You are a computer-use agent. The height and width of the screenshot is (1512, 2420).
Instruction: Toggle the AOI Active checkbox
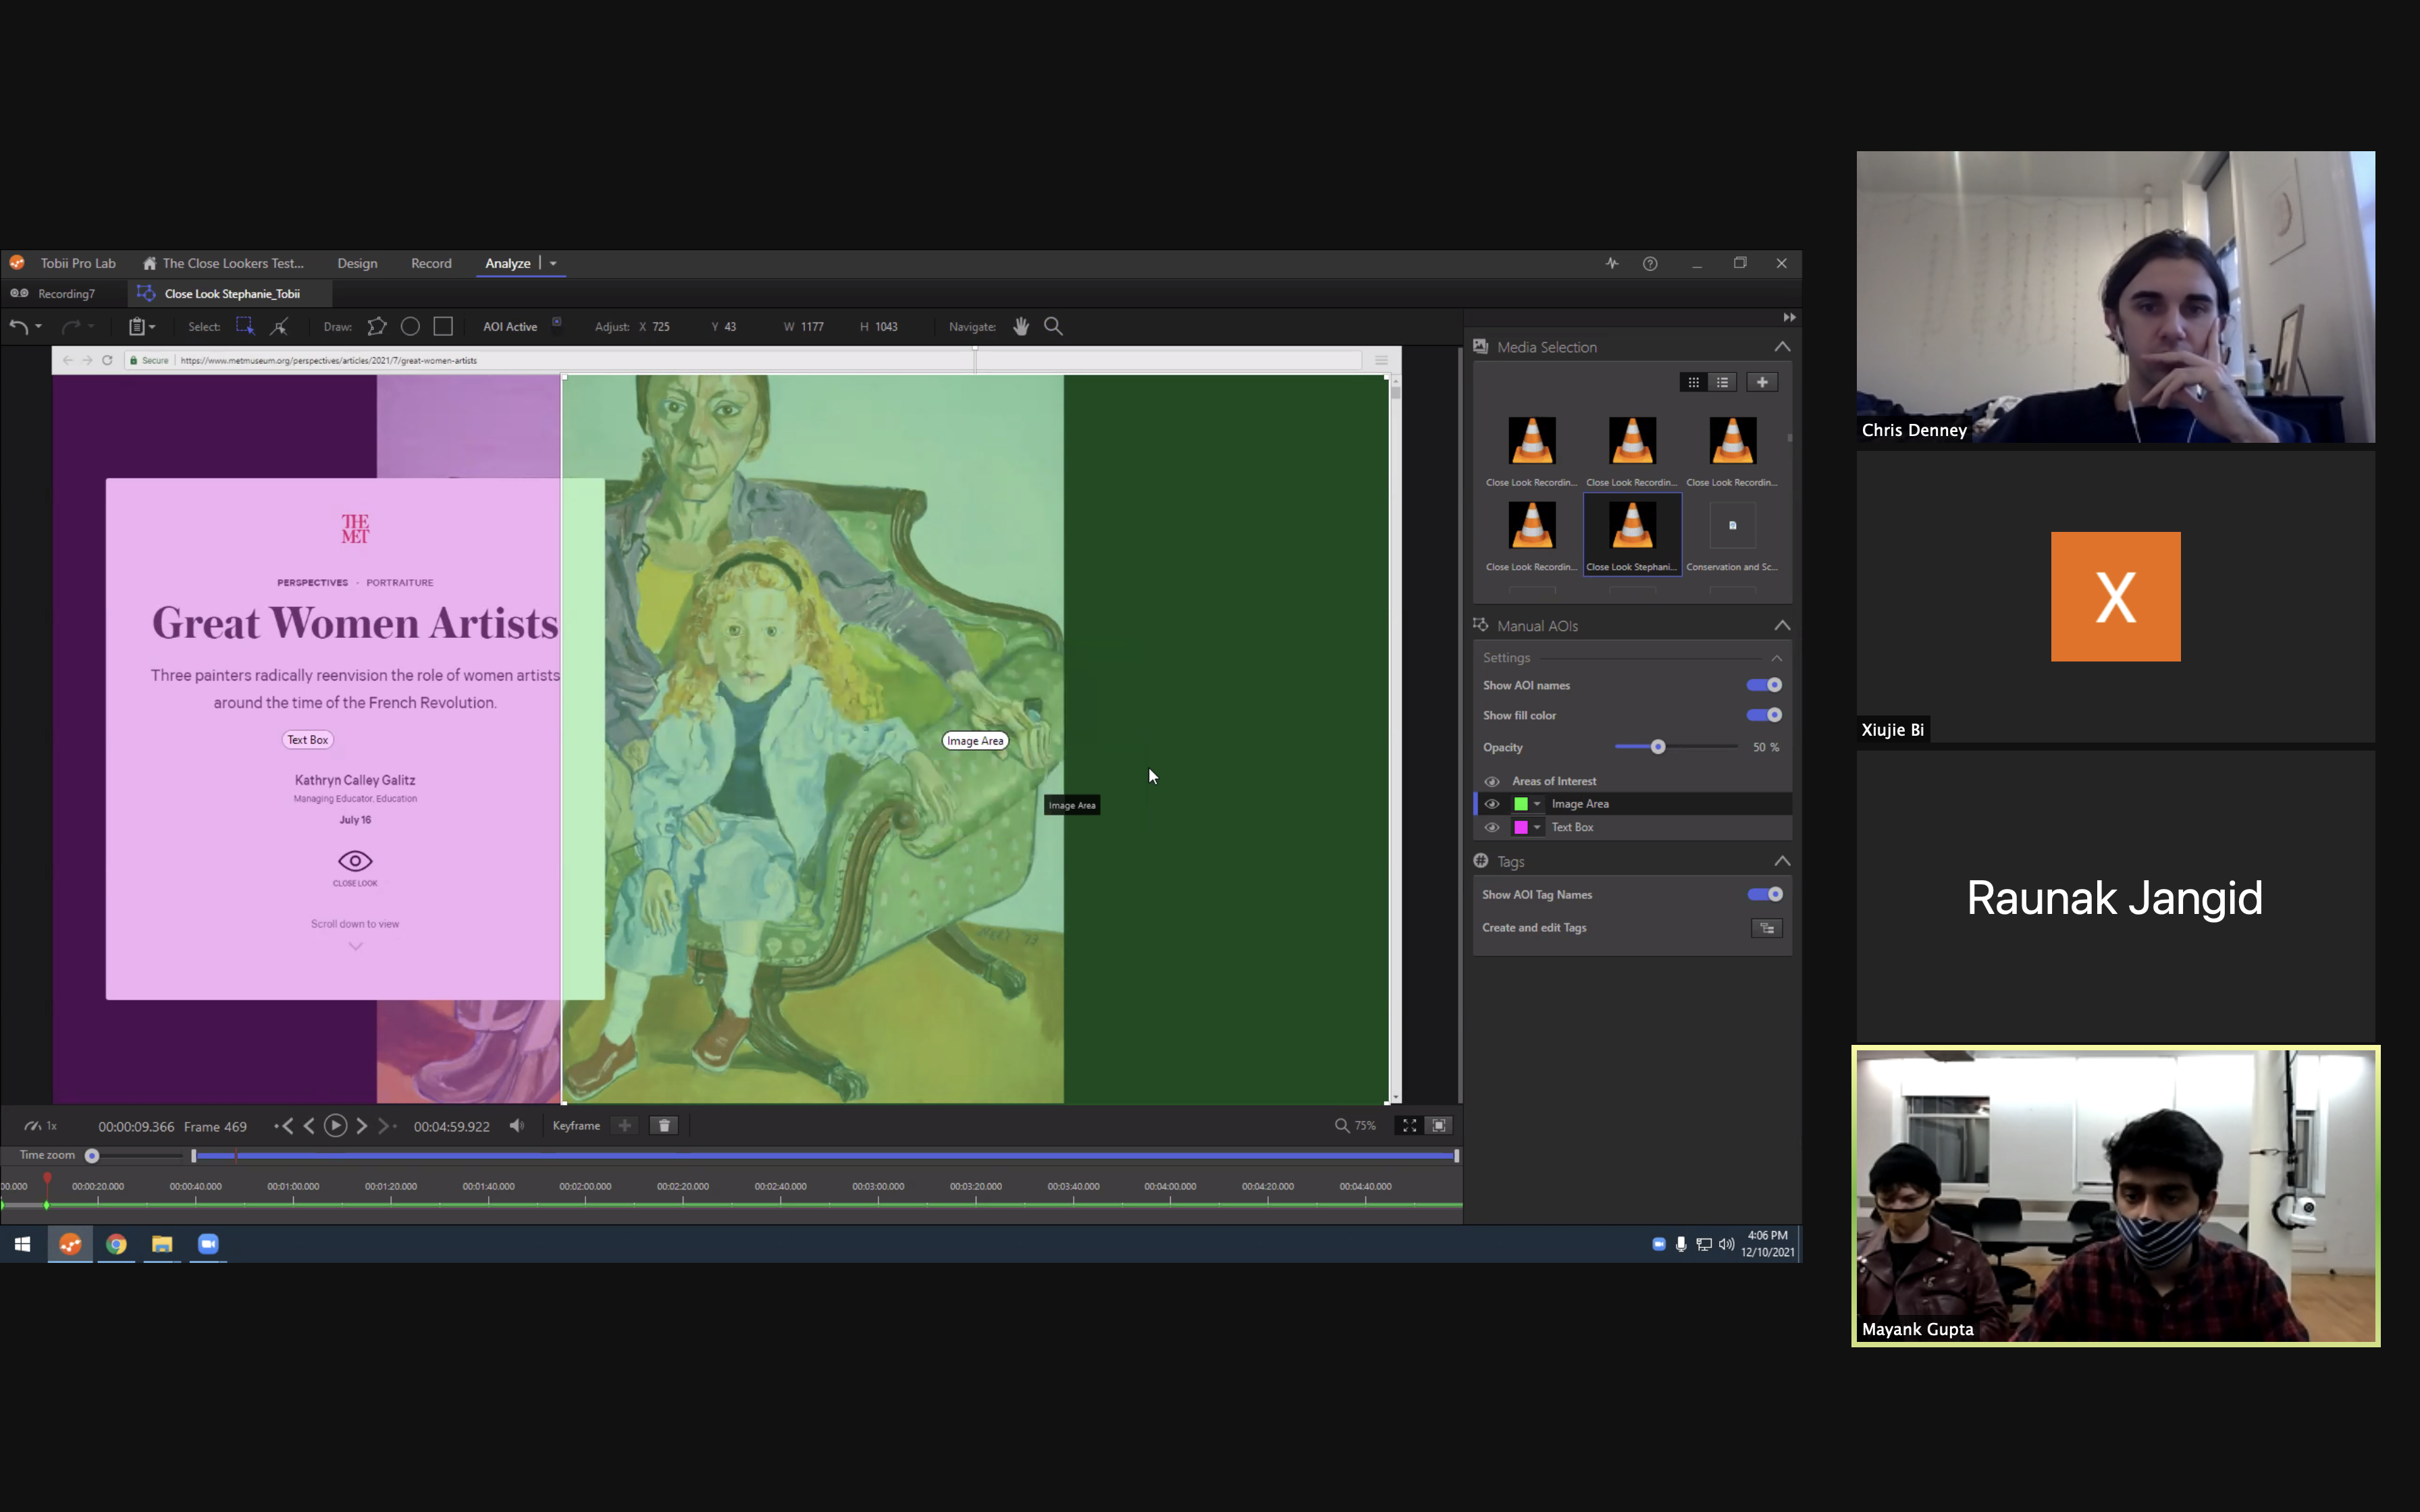[x=557, y=322]
